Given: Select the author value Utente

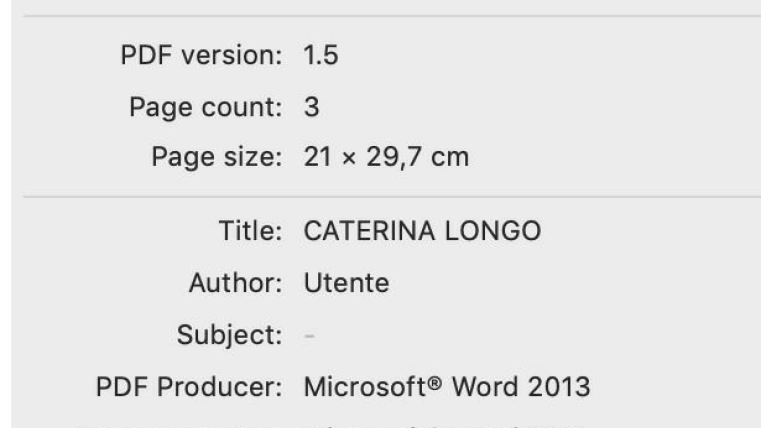Looking at the screenshot, I should [x=346, y=283].
